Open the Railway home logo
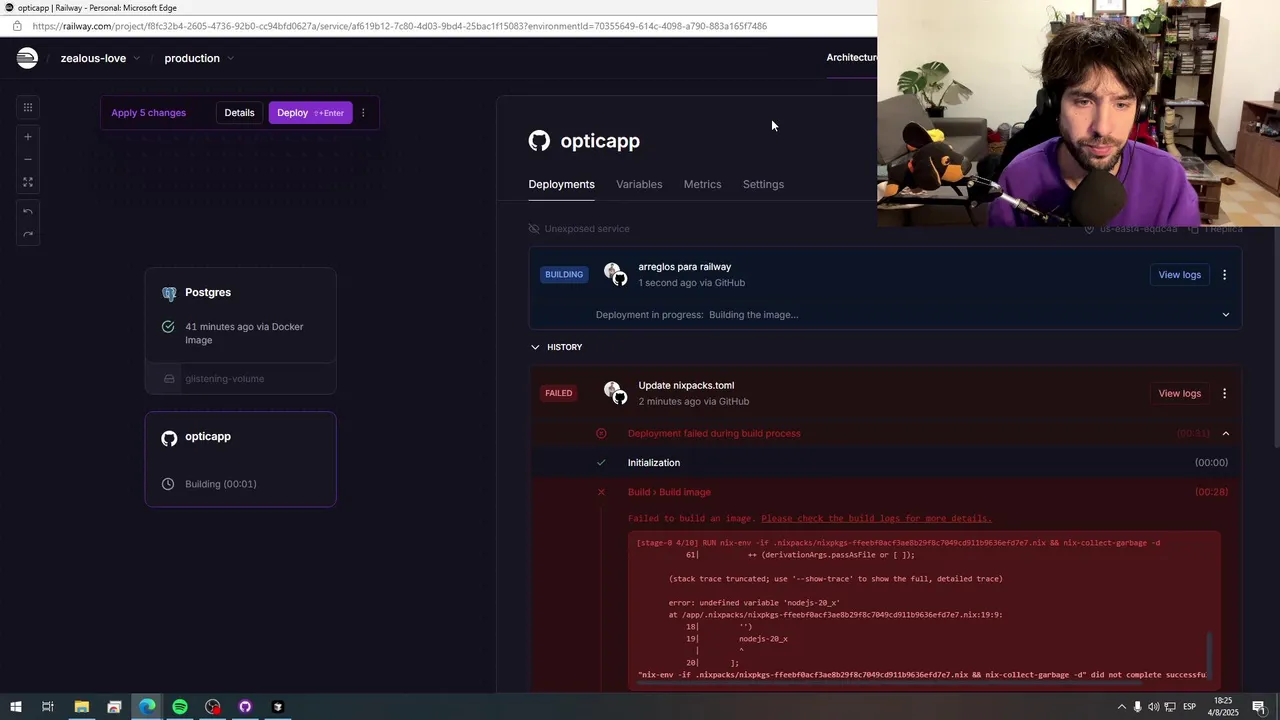The width and height of the screenshot is (1280, 720). [27, 58]
